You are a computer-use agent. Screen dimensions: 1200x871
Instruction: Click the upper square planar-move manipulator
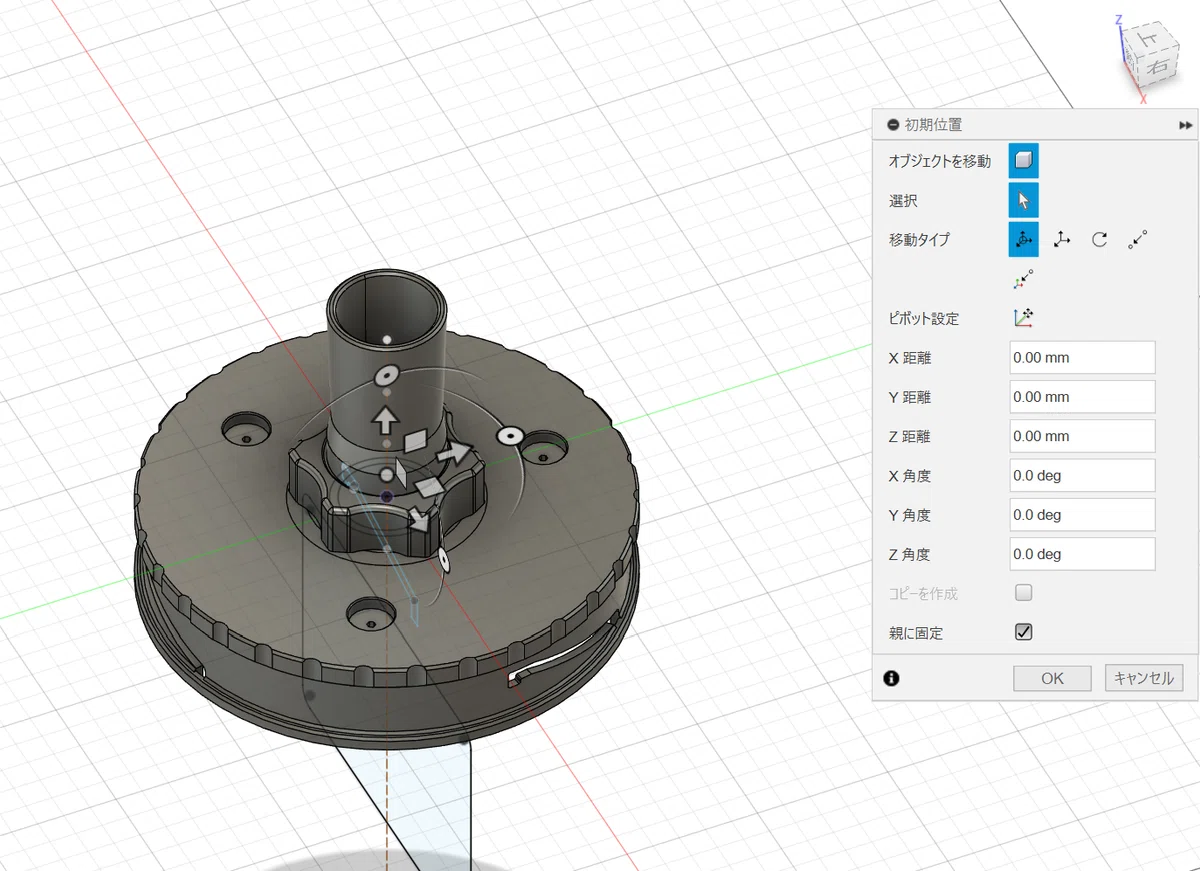coord(414,441)
